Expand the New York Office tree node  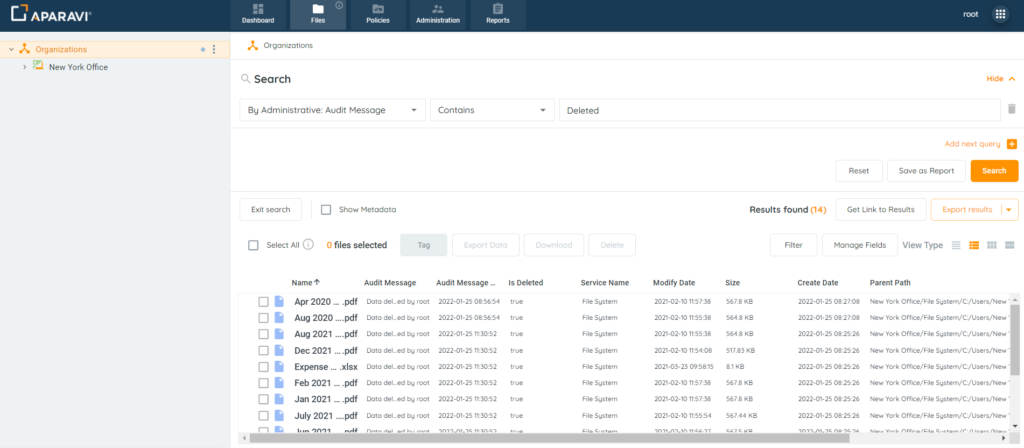[x=24, y=67]
